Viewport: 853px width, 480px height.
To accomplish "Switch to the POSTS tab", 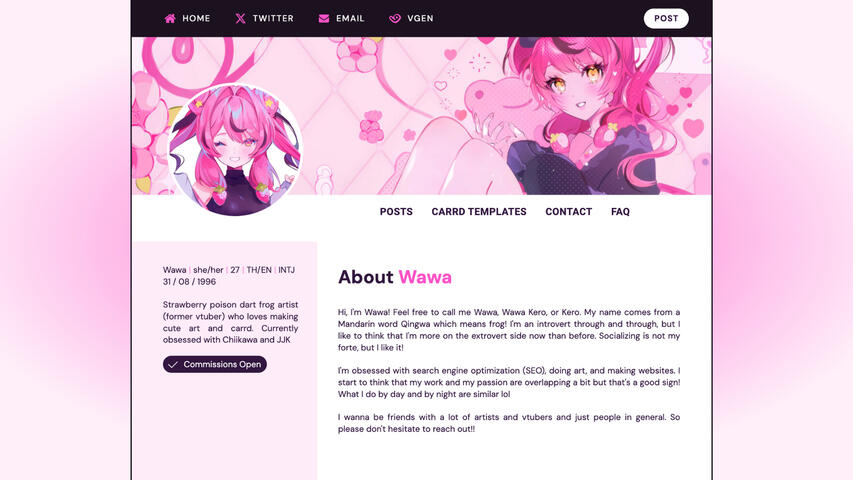I will [x=396, y=212].
